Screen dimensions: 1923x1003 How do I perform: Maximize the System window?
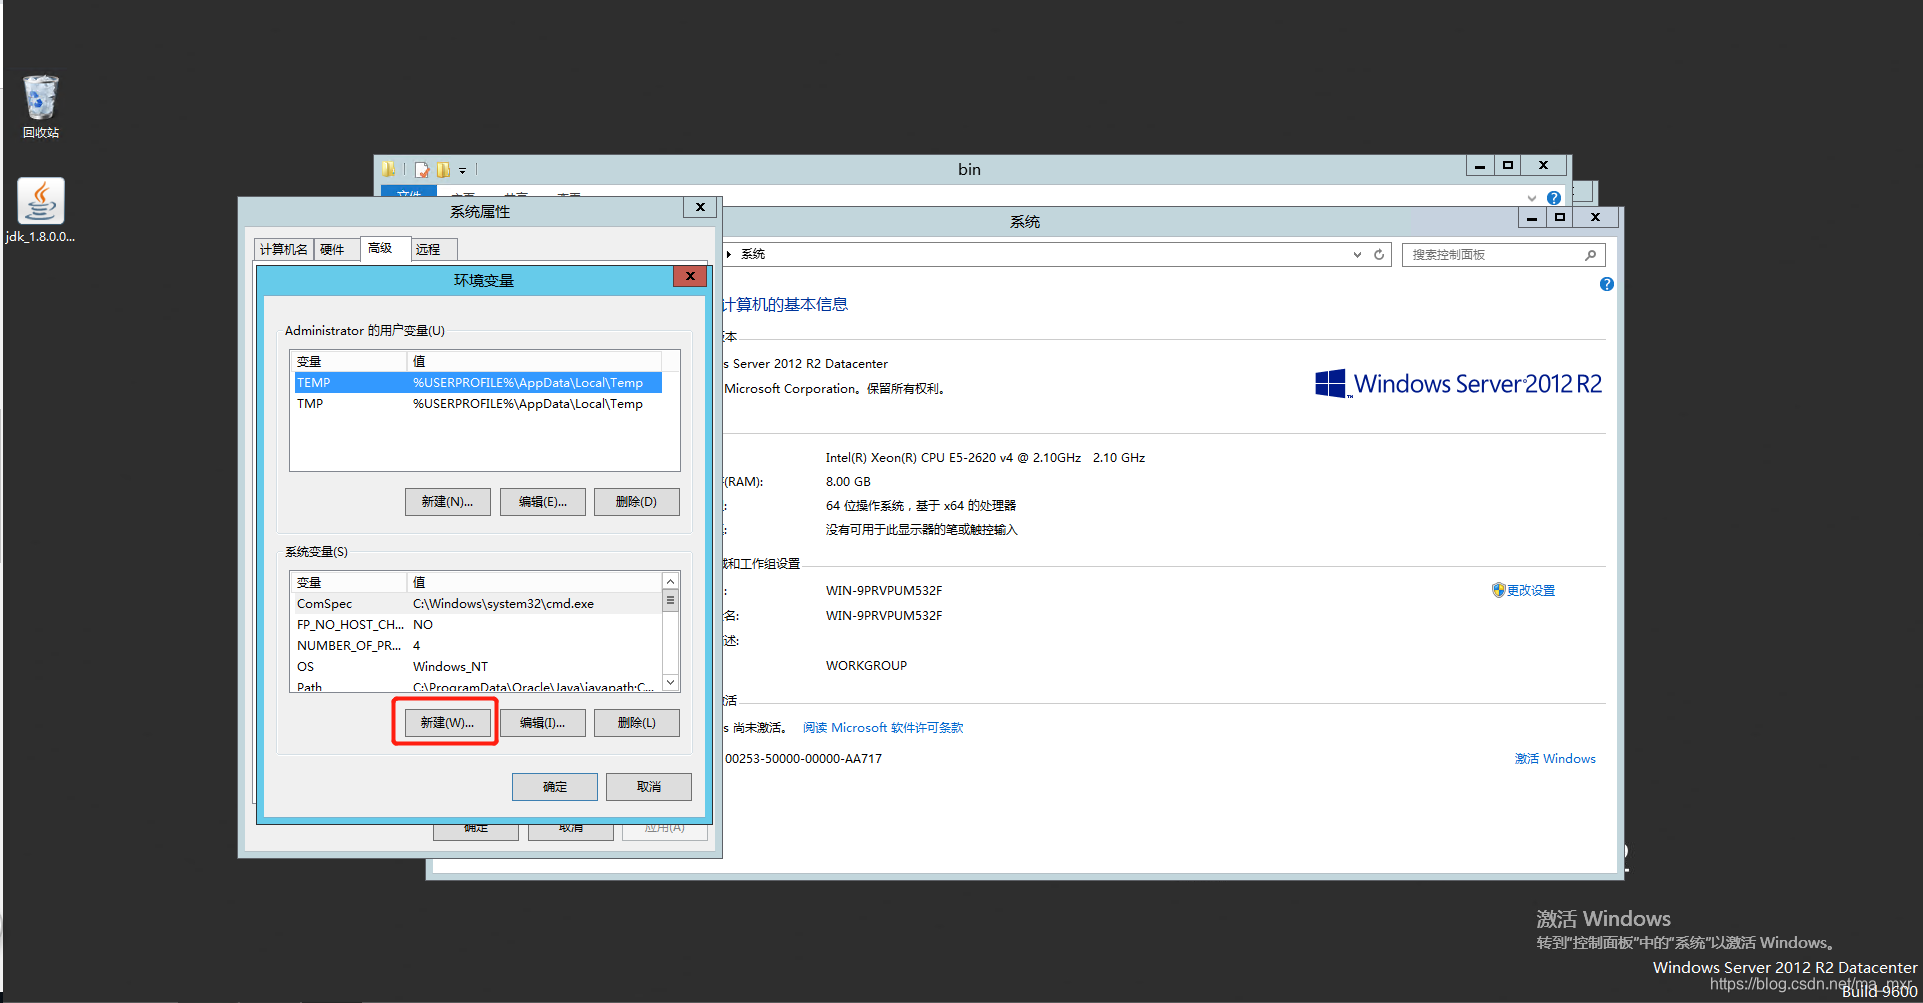pos(1559,217)
